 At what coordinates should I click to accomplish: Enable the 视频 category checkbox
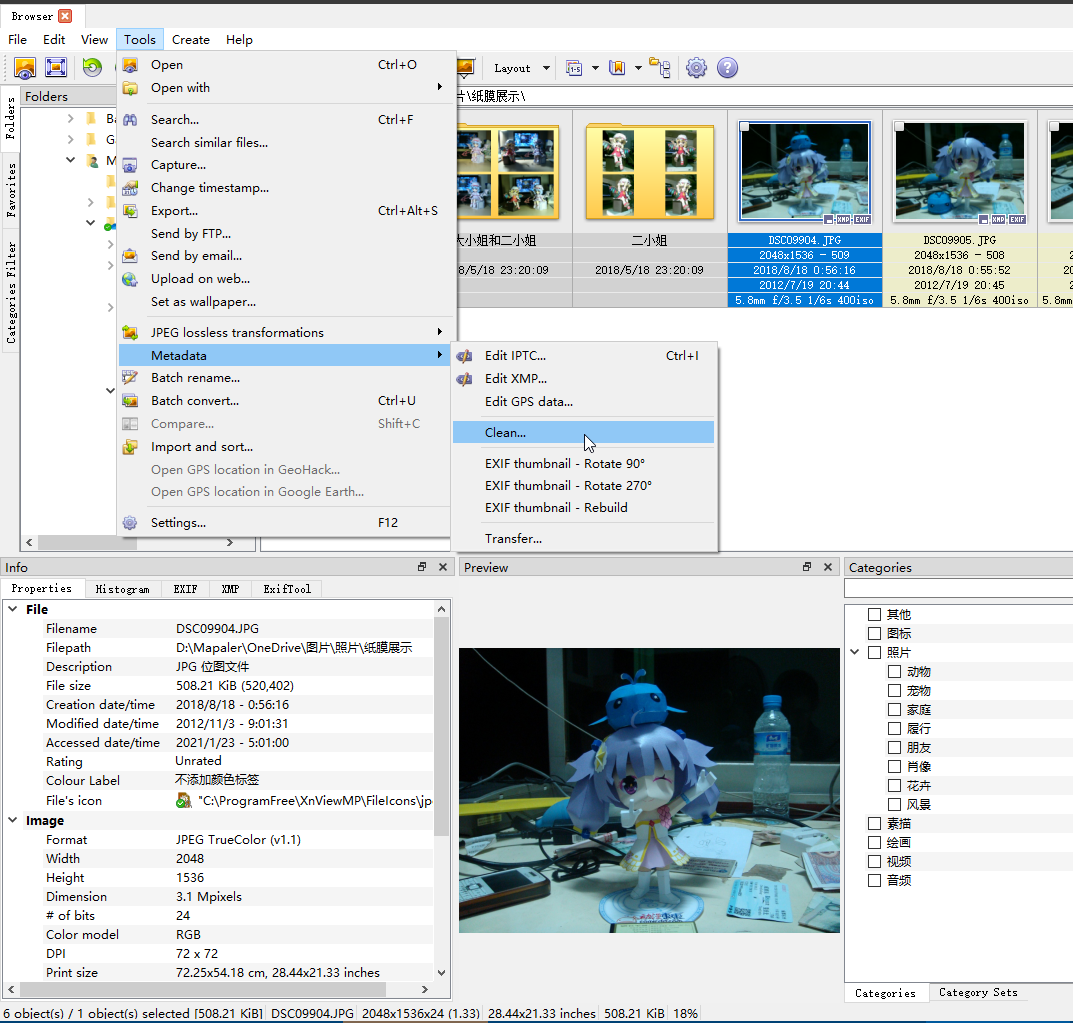(x=875, y=861)
